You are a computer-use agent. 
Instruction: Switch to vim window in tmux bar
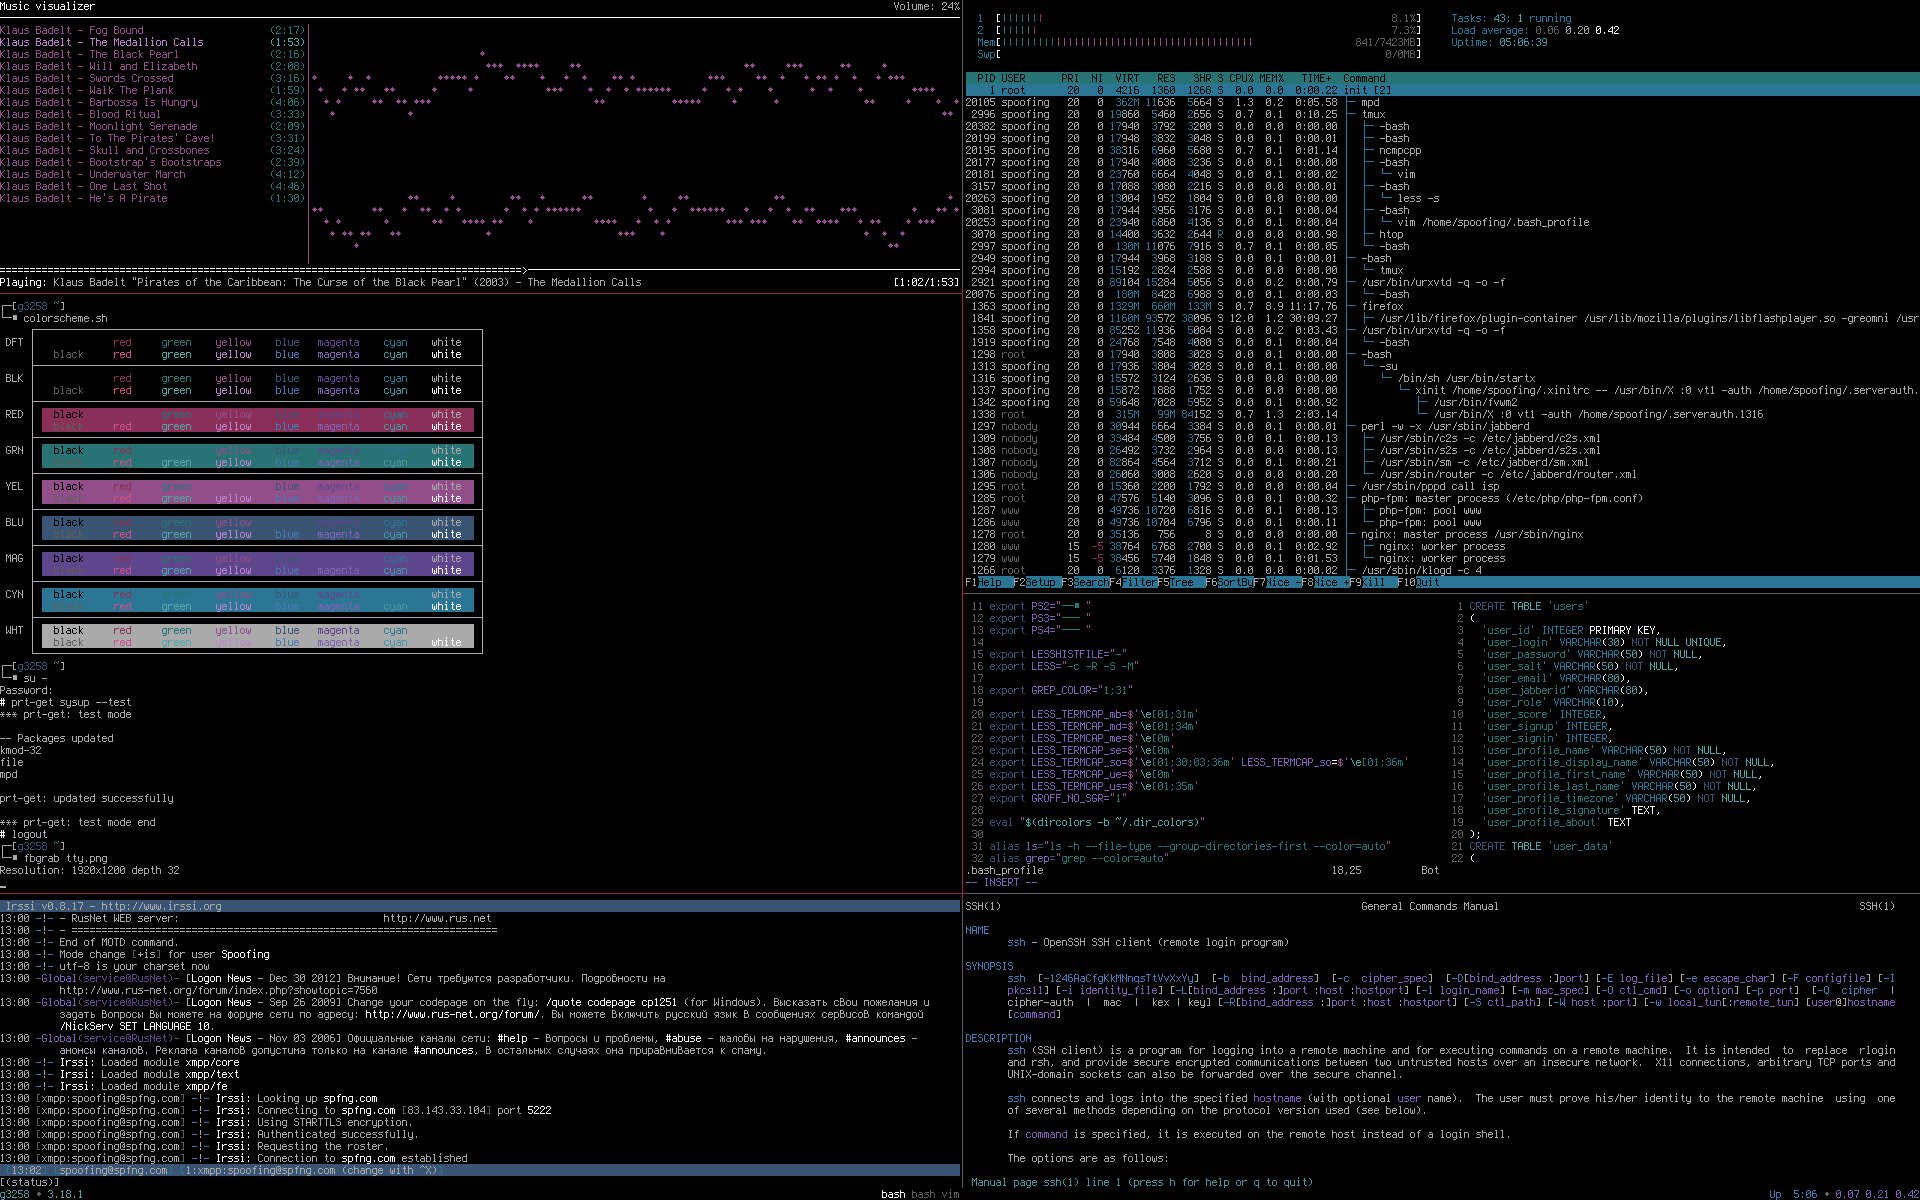click(x=949, y=1194)
